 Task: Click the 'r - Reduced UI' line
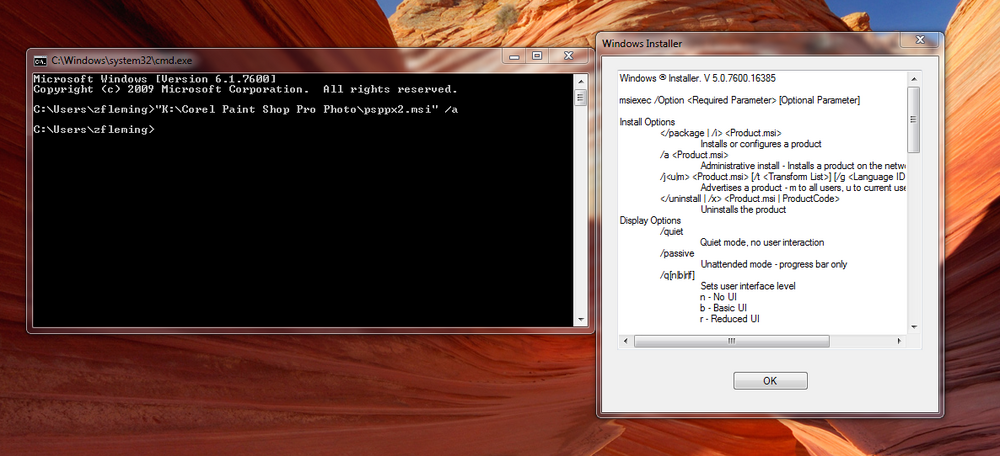(730, 319)
